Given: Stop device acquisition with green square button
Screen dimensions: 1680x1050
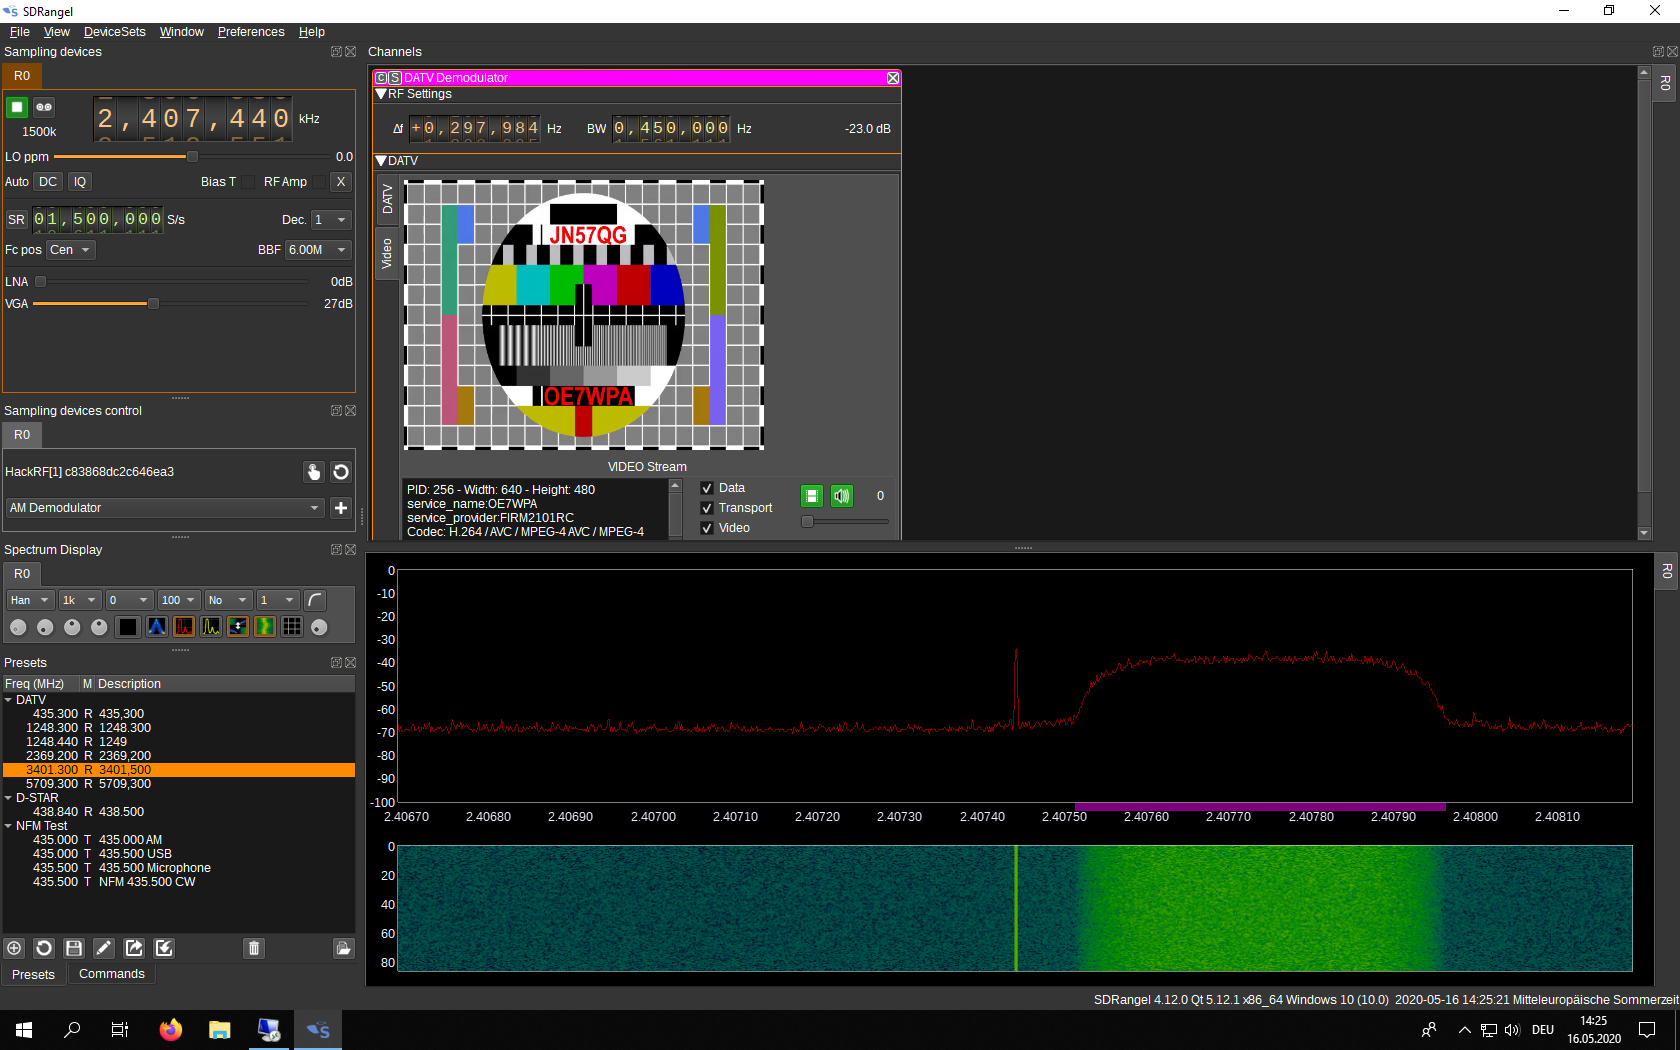Looking at the screenshot, I should click(x=17, y=107).
